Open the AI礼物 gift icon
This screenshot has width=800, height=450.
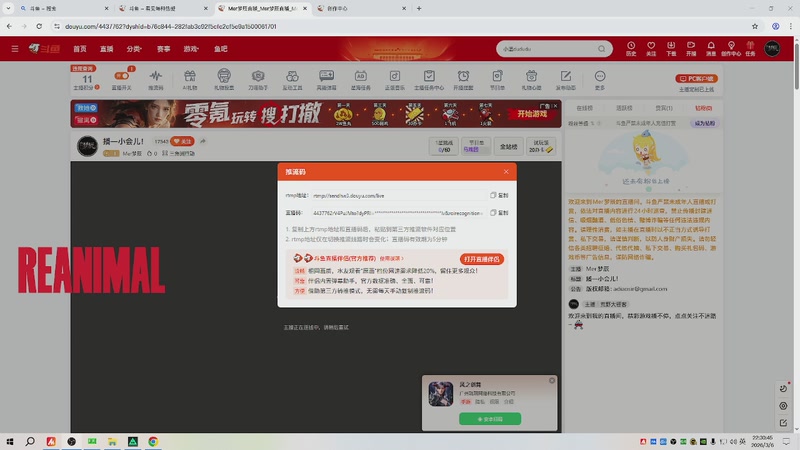coord(190,80)
